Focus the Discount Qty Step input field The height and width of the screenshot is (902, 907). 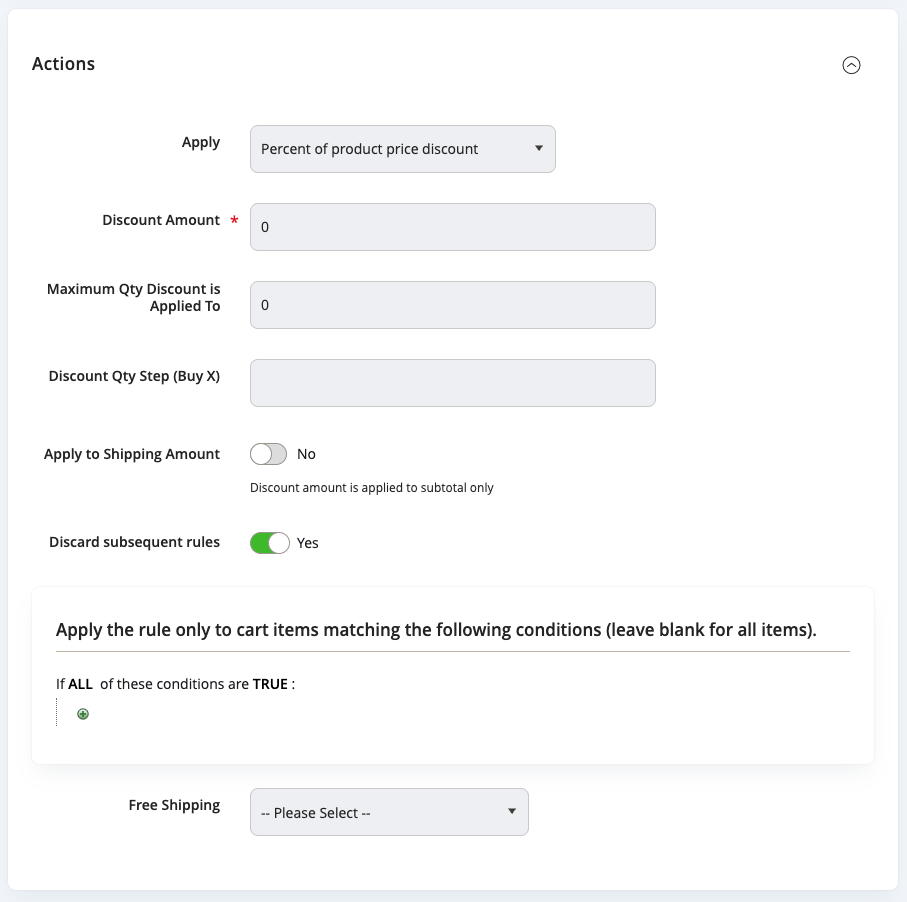pos(452,383)
